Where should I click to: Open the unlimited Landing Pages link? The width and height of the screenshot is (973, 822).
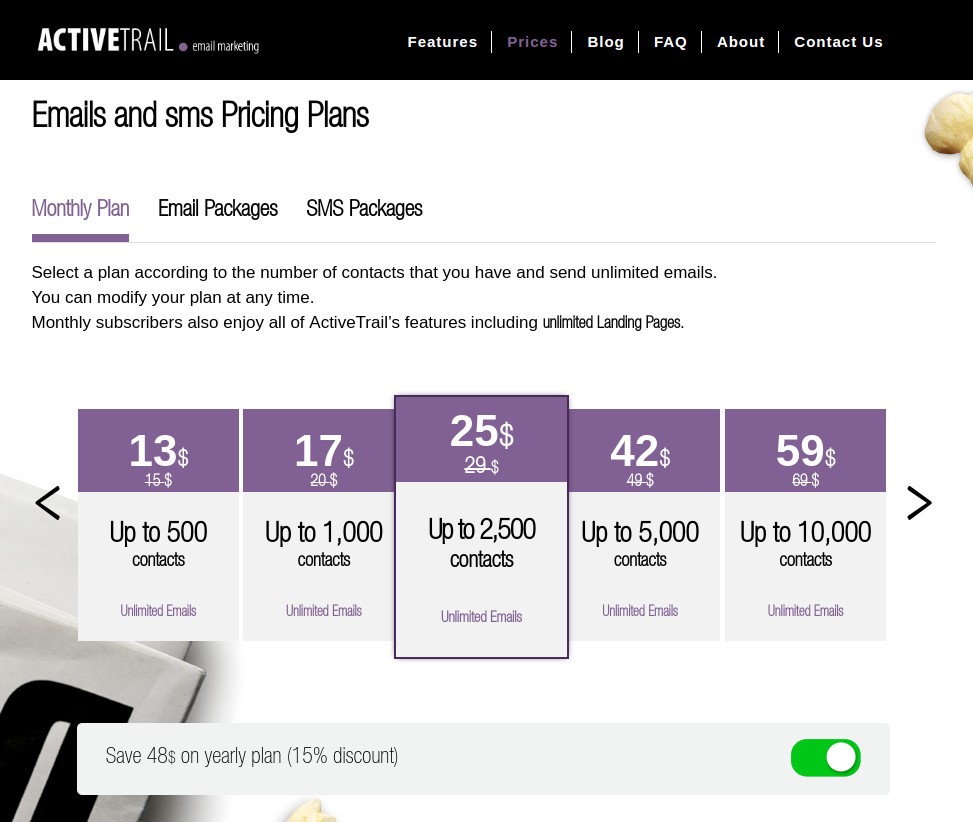[611, 322]
